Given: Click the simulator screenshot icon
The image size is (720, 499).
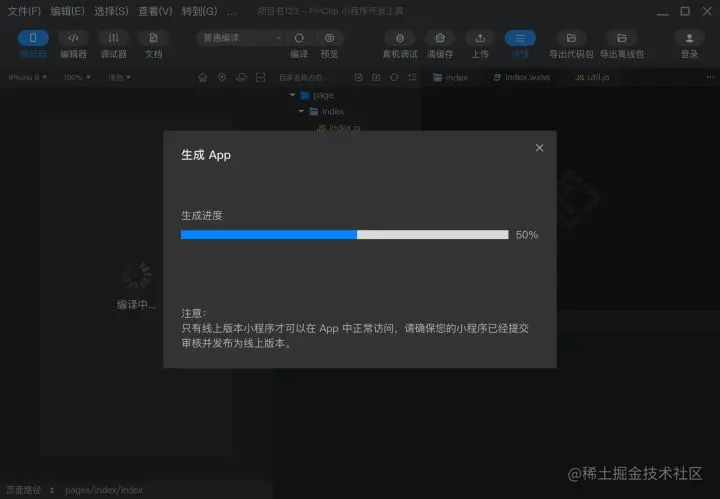Looking at the screenshot, I should click(x=241, y=77).
